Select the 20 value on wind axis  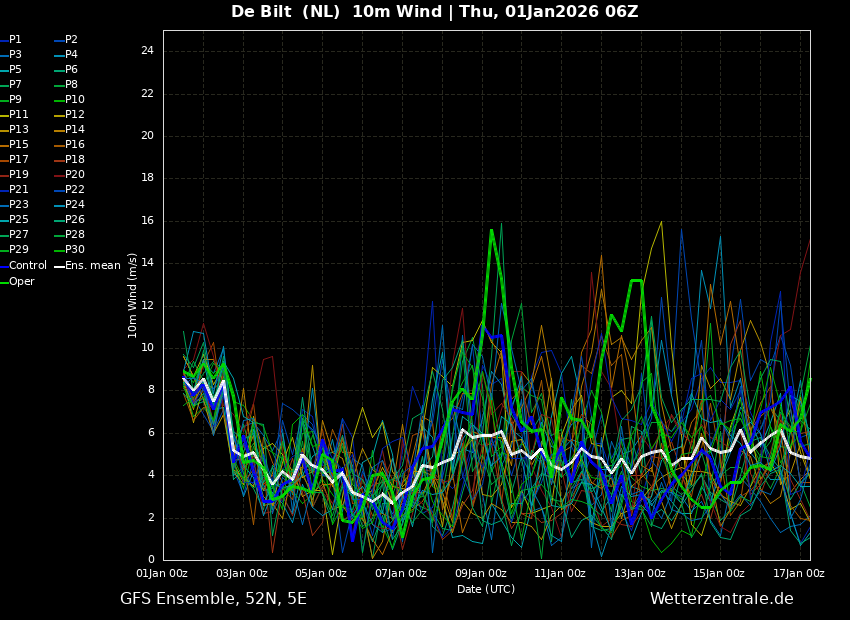tap(147, 136)
